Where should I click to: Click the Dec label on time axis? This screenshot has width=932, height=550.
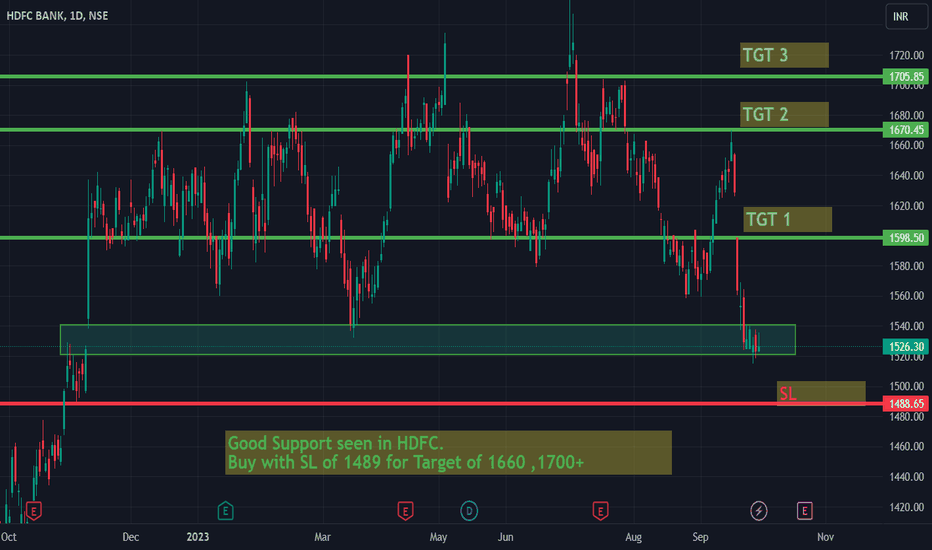(131, 537)
